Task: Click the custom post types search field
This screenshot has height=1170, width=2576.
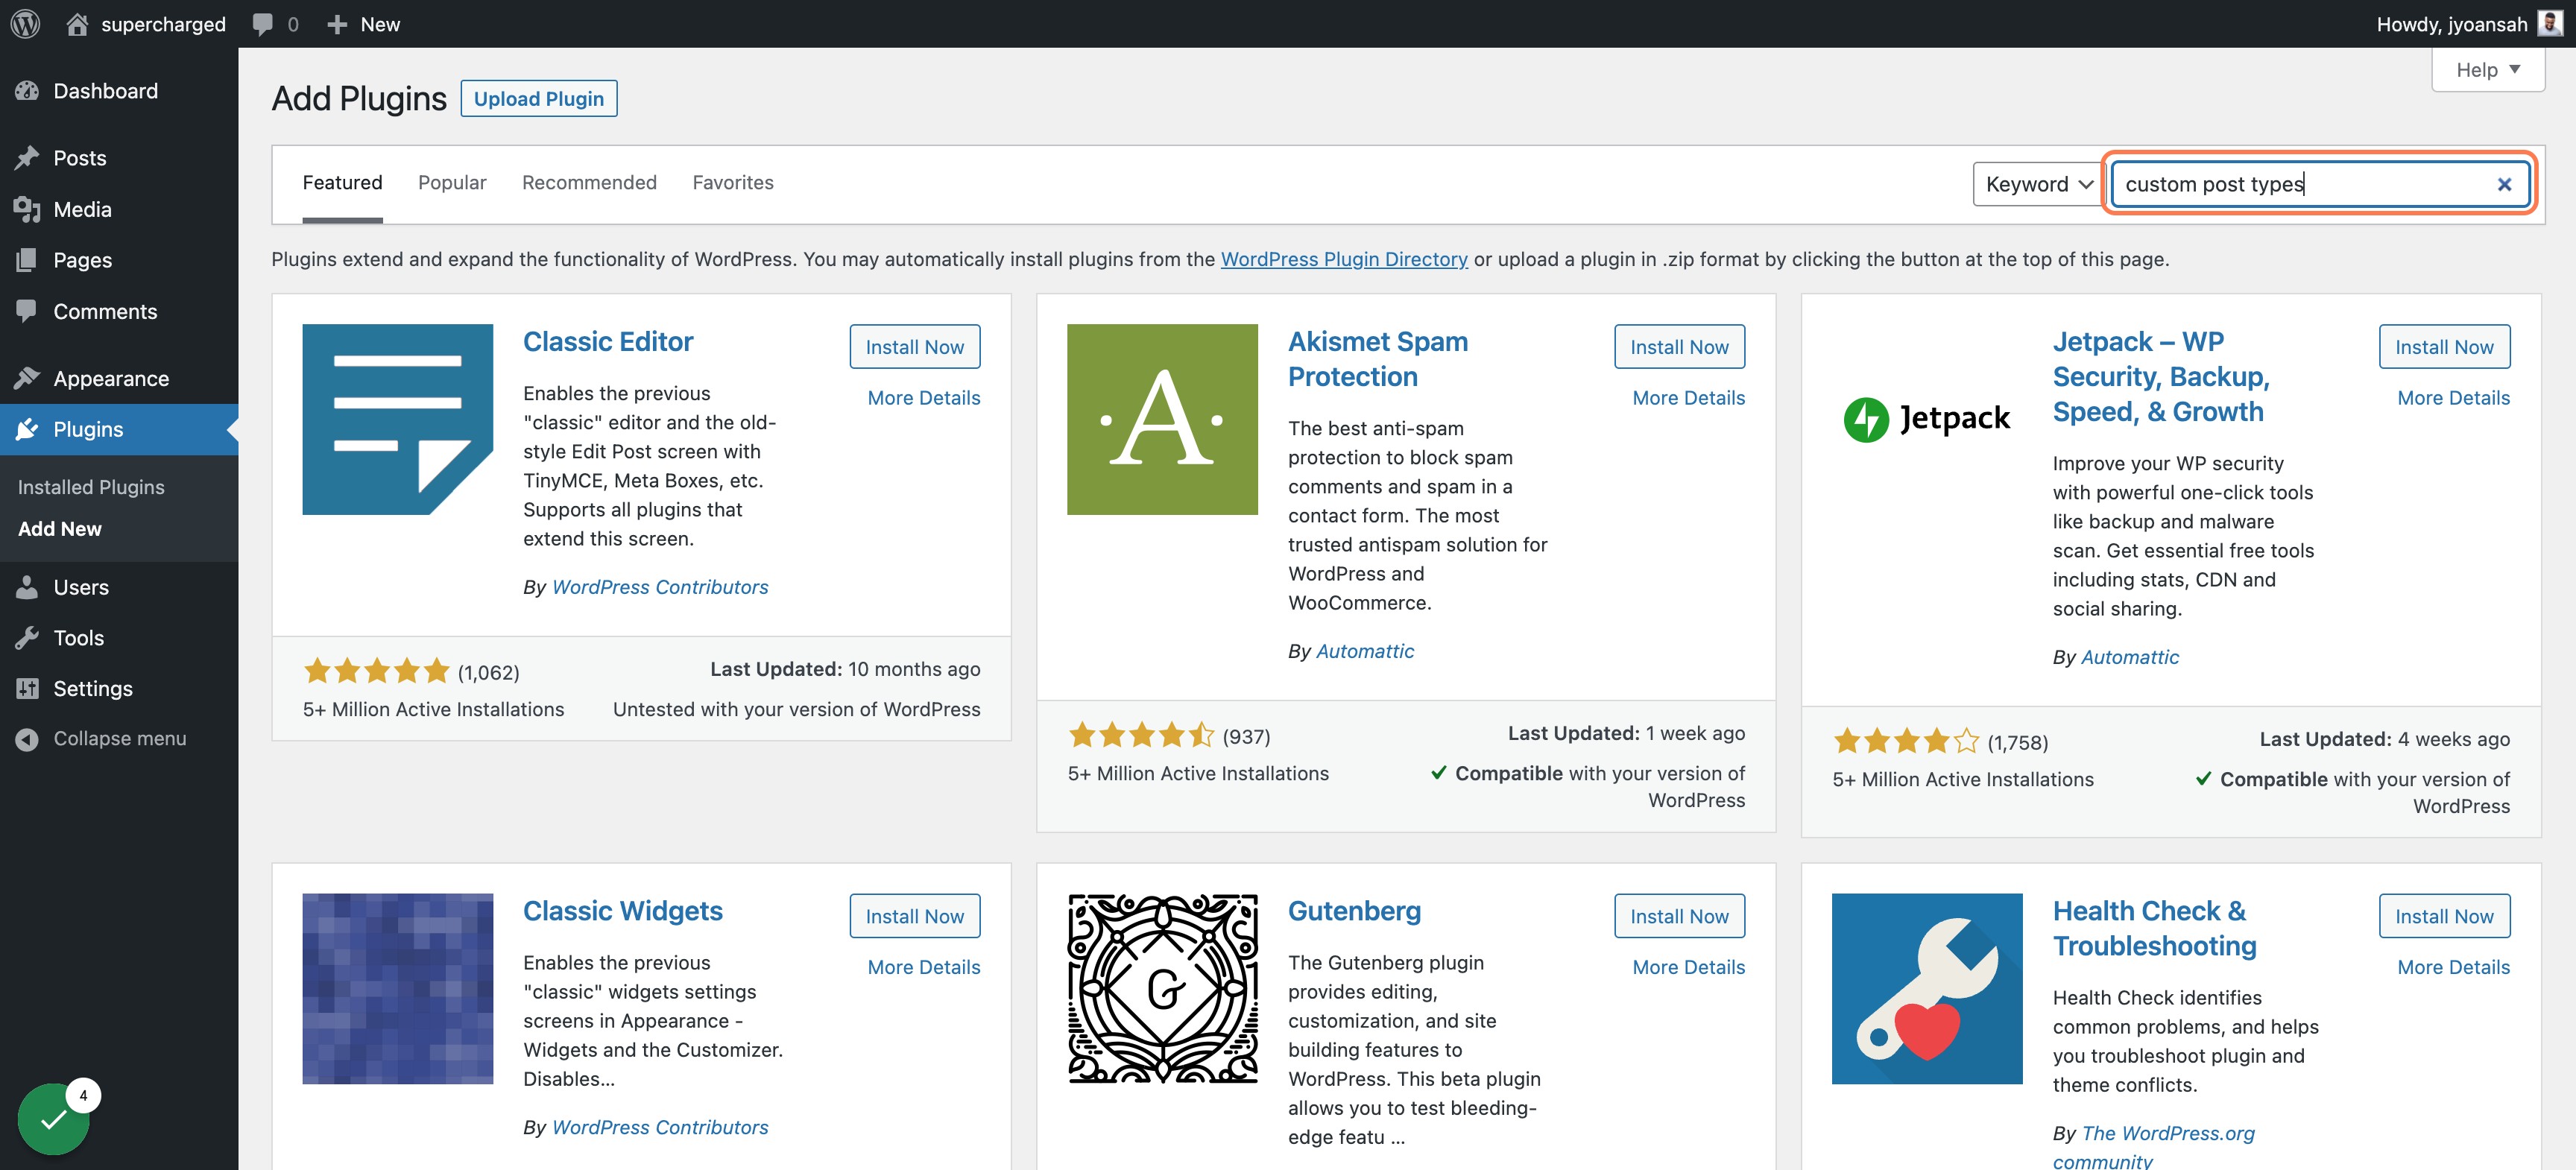Action: coord(2300,184)
